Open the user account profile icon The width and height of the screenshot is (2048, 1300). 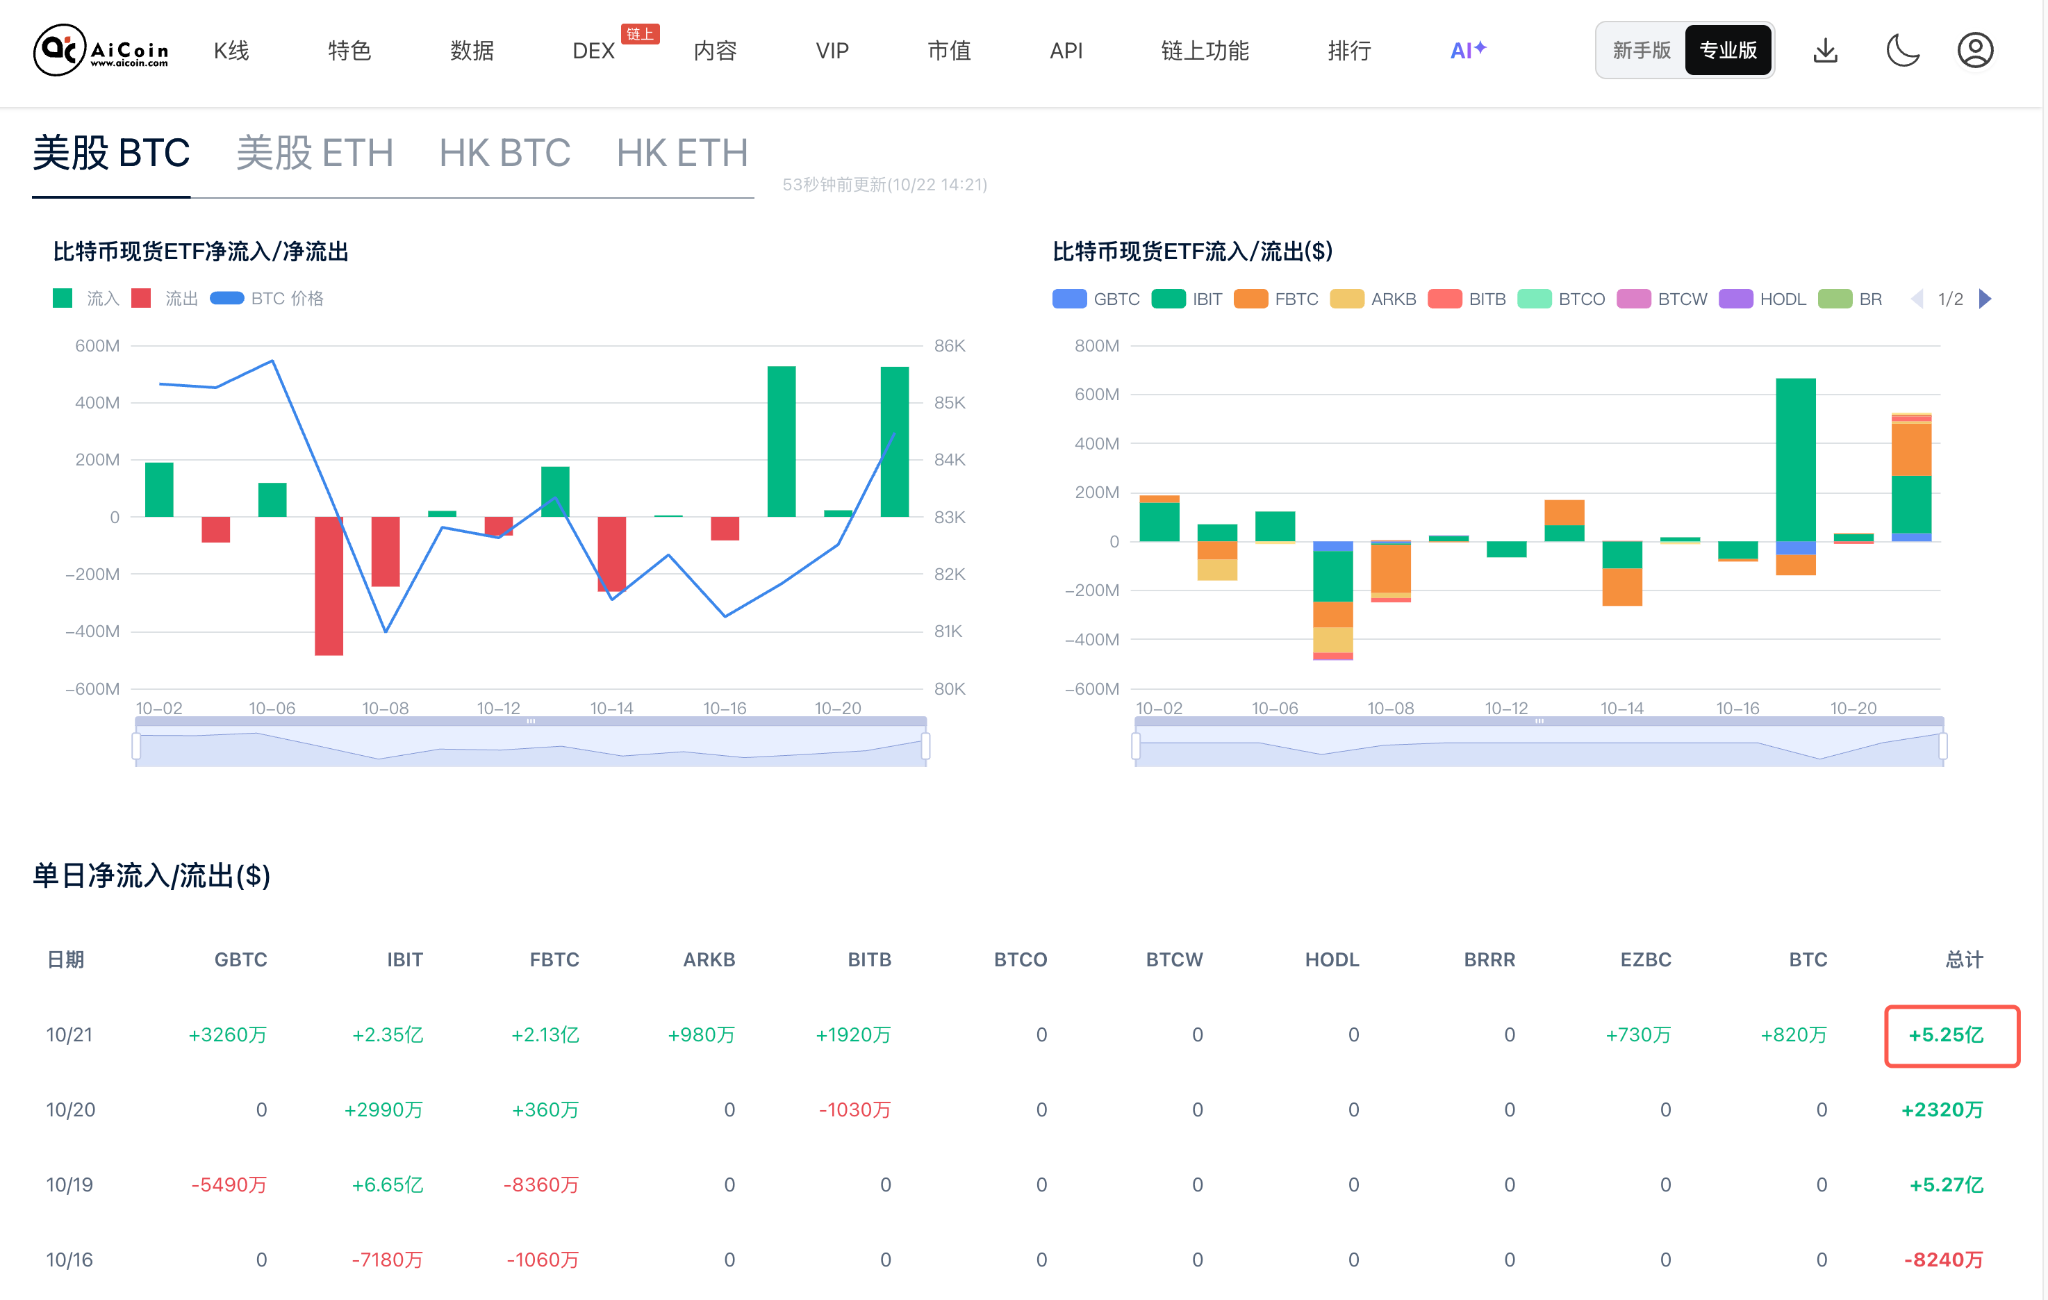[x=1975, y=50]
